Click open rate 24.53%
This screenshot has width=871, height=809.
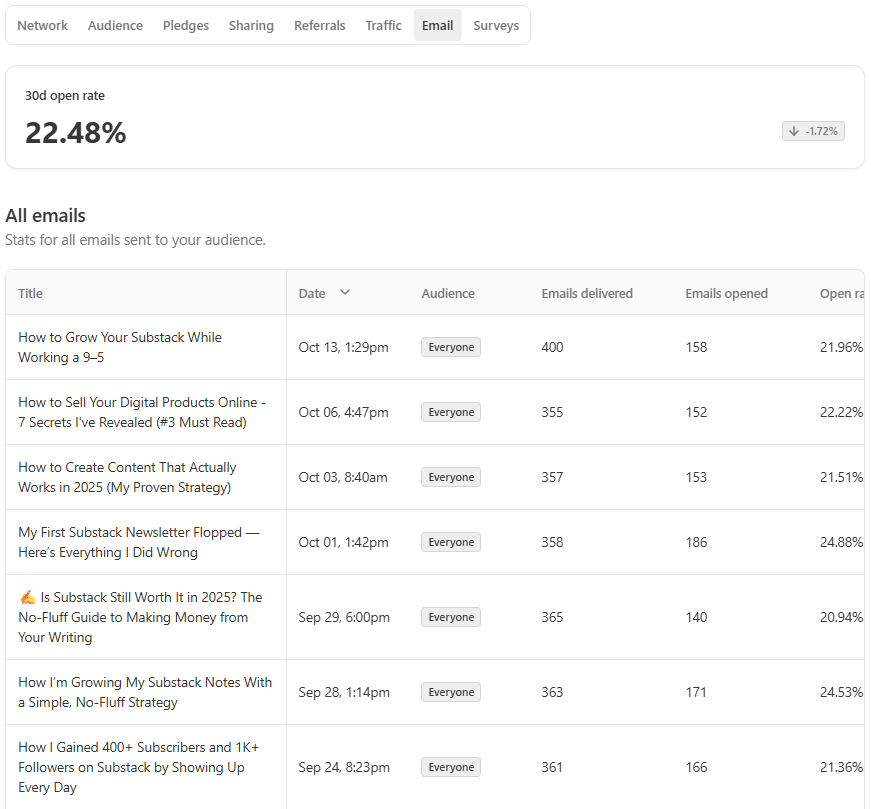click(842, 692)
